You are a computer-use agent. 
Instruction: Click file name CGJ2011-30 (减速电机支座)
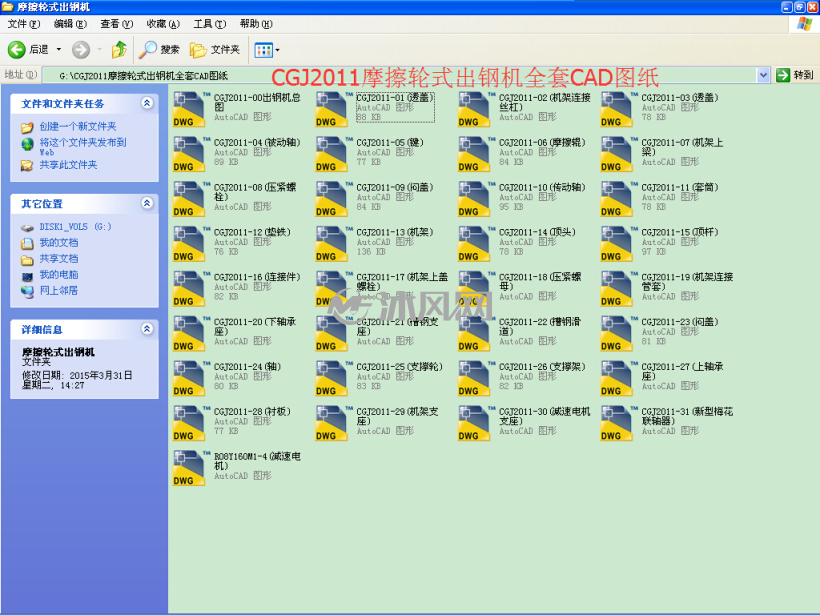pyautogui.click(x=544, y=417)
